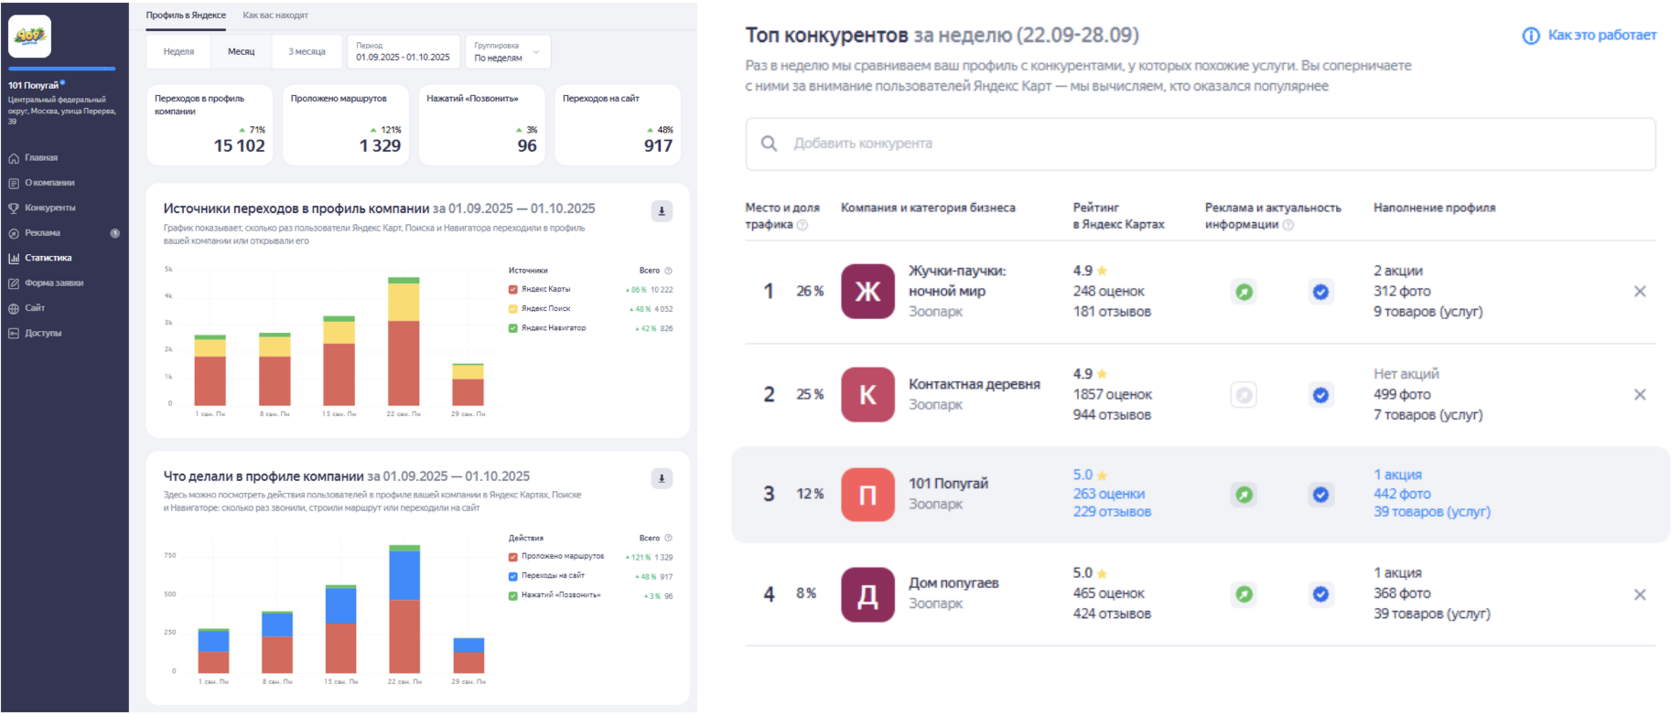
Task: Click the help icon near Место и доля трафика
Action: point(802,225)
